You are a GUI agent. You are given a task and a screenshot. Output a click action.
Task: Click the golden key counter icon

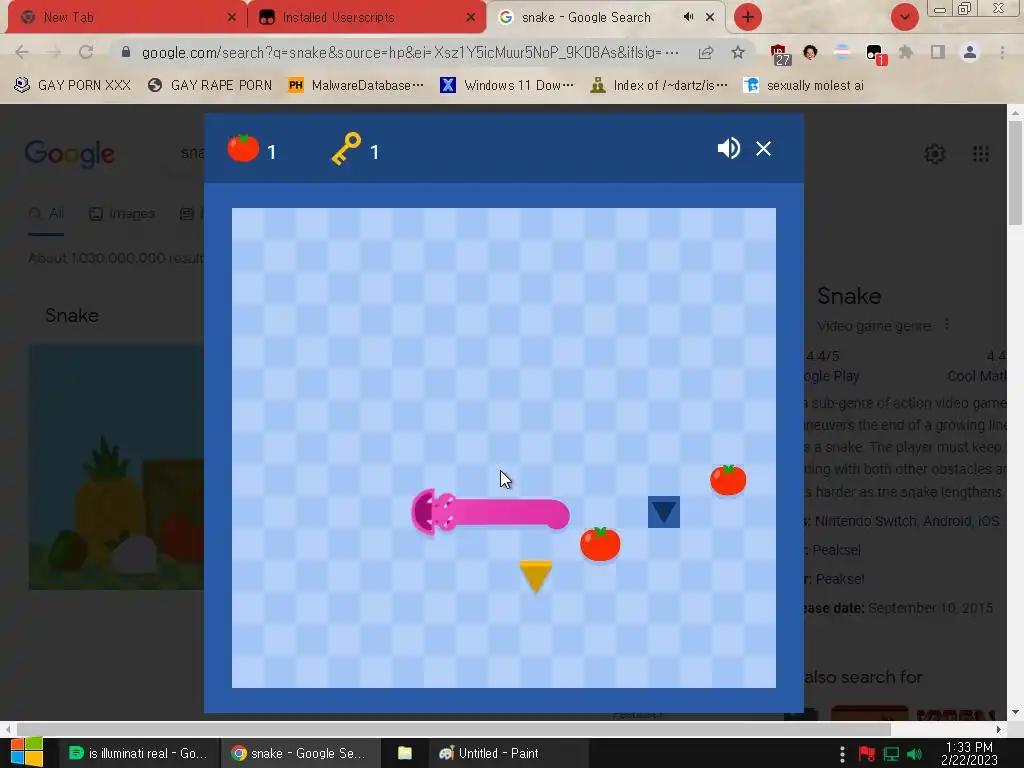(x=346, y=149)
